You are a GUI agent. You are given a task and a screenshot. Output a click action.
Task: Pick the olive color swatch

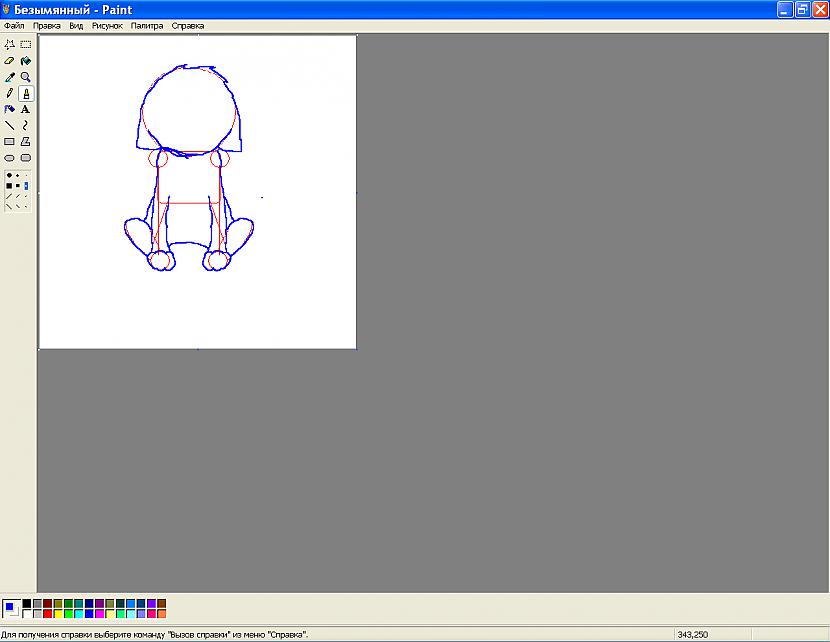click(x=58, y=603)
